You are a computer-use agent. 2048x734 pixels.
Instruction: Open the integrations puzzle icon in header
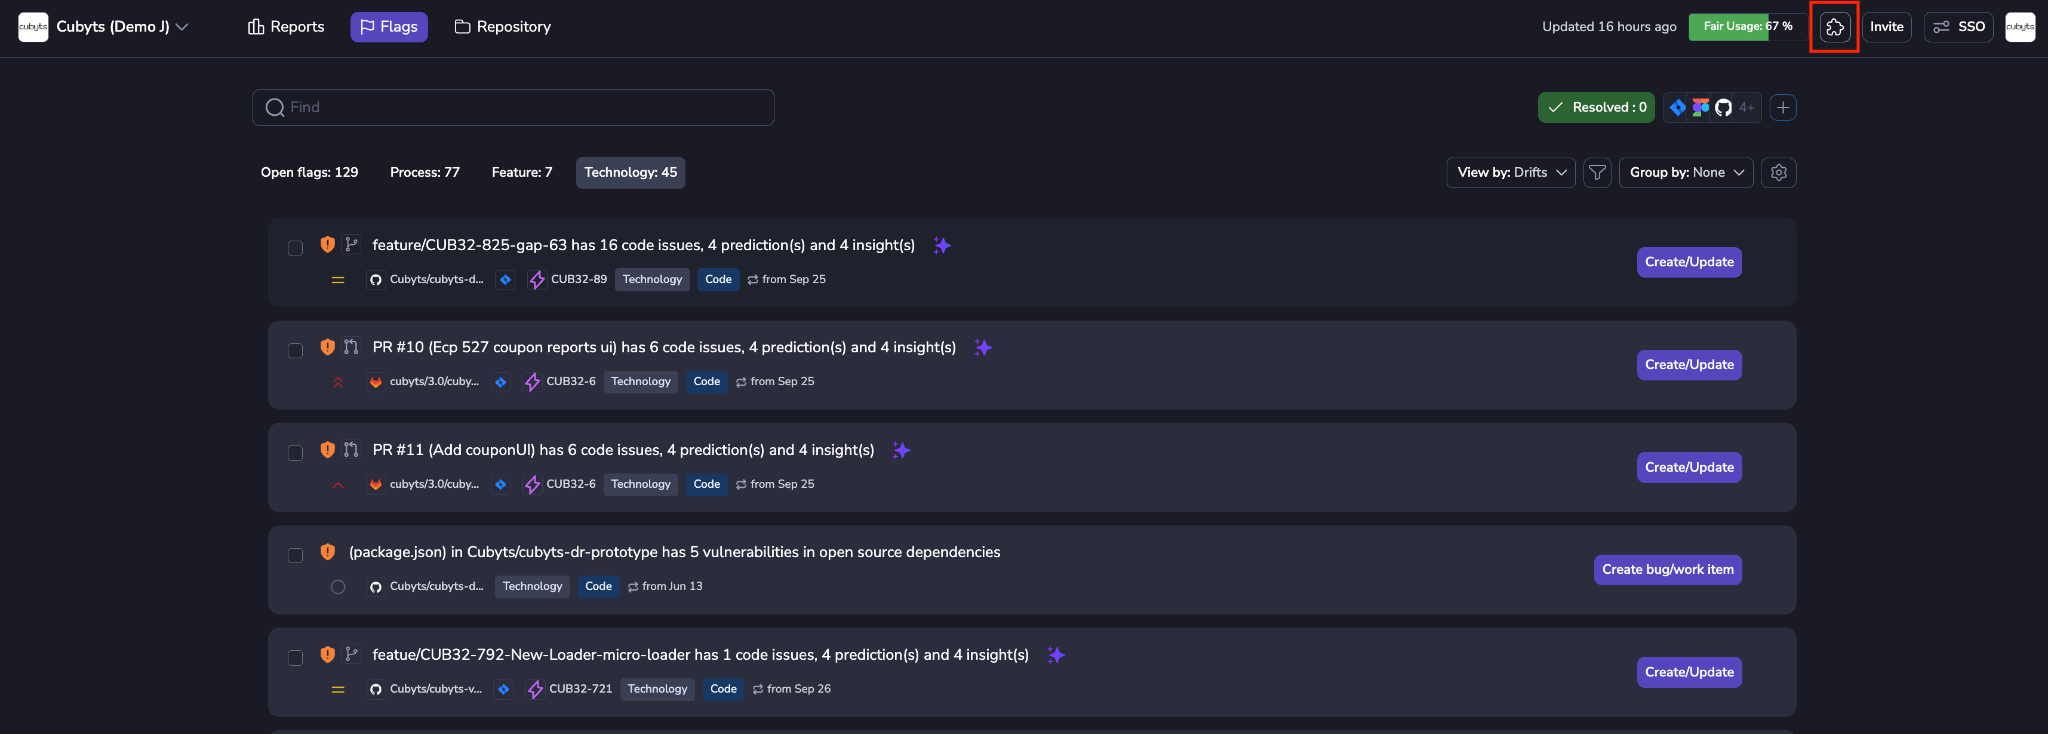click(x=1834, y=27)
